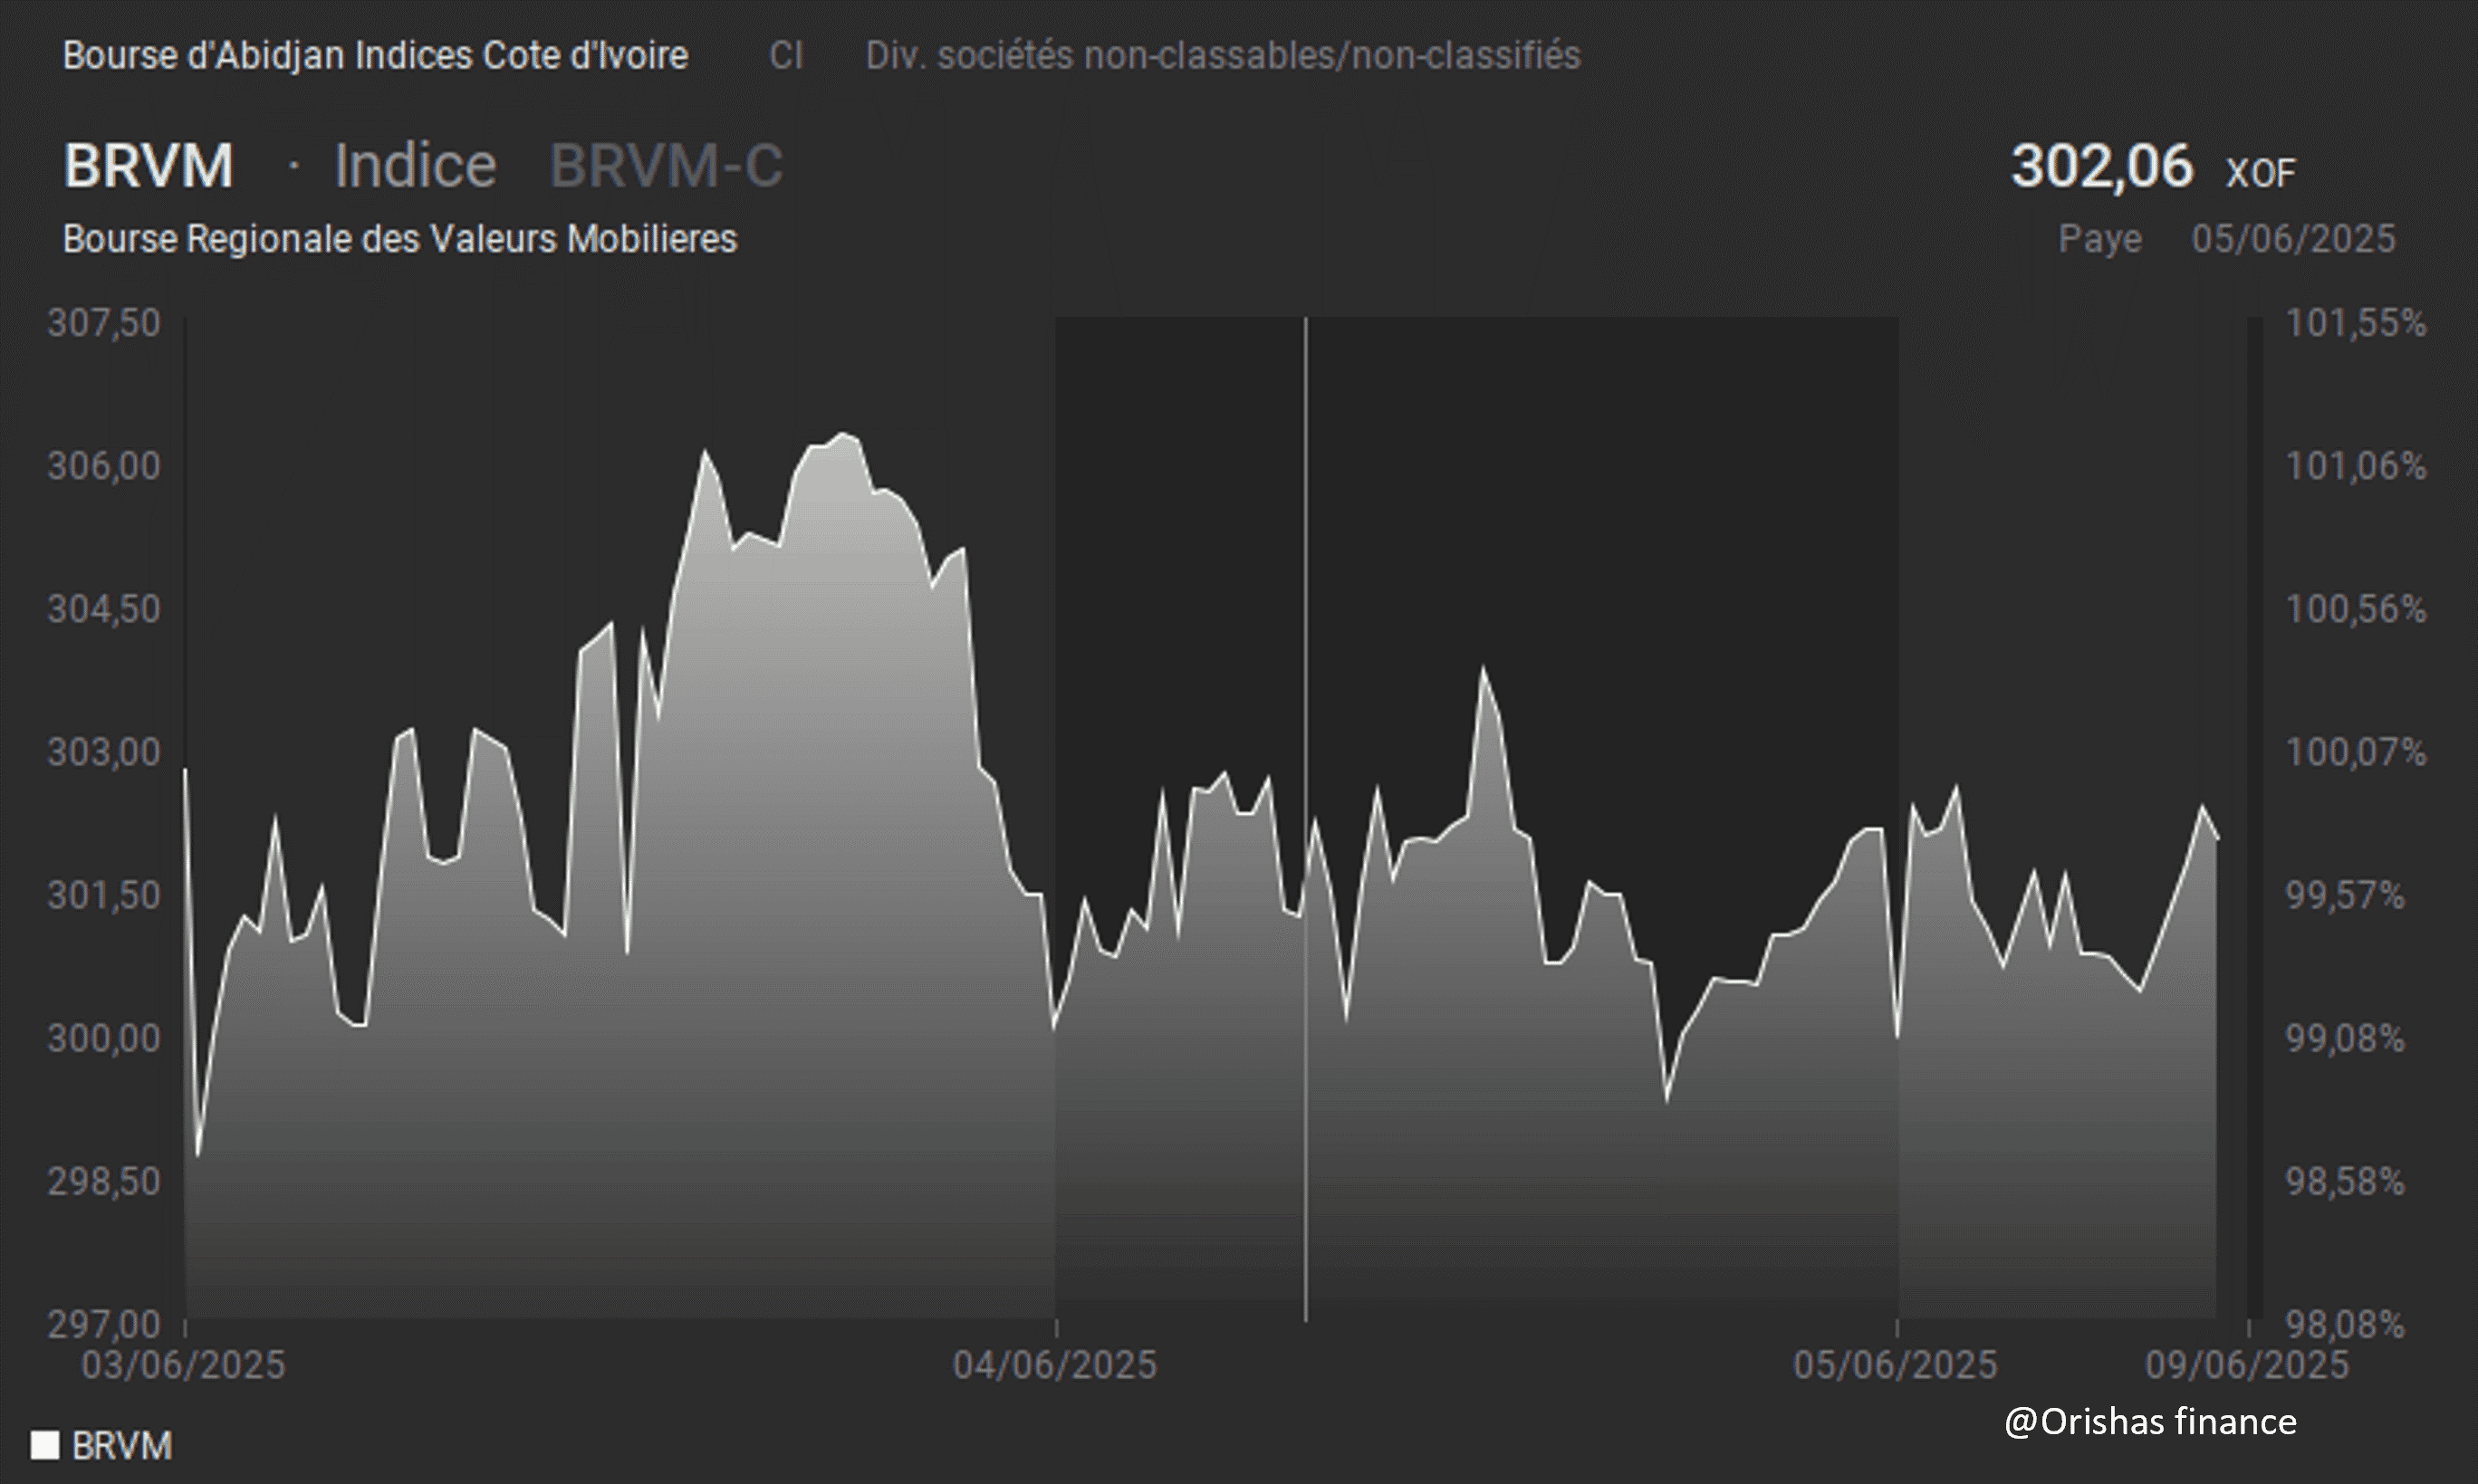This screenshot has height=1484, width=2478.
Task: Click the 98,08% right axis value
Action: point(2345,1324)
